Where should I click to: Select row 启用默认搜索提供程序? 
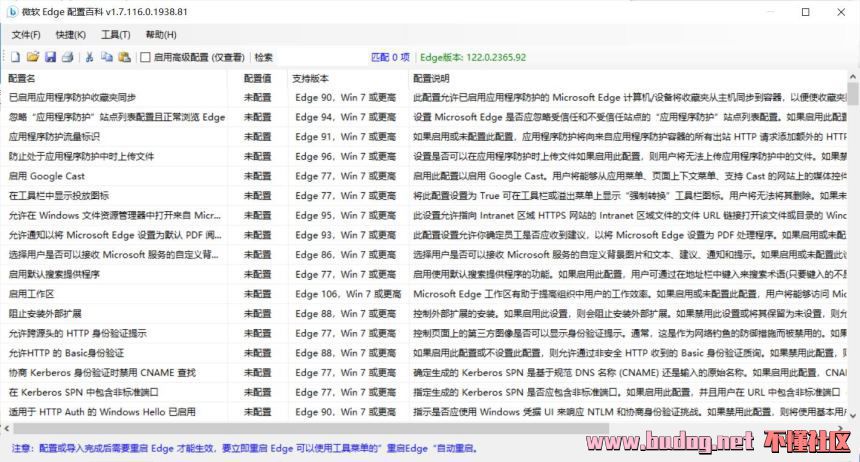(425, 274)
